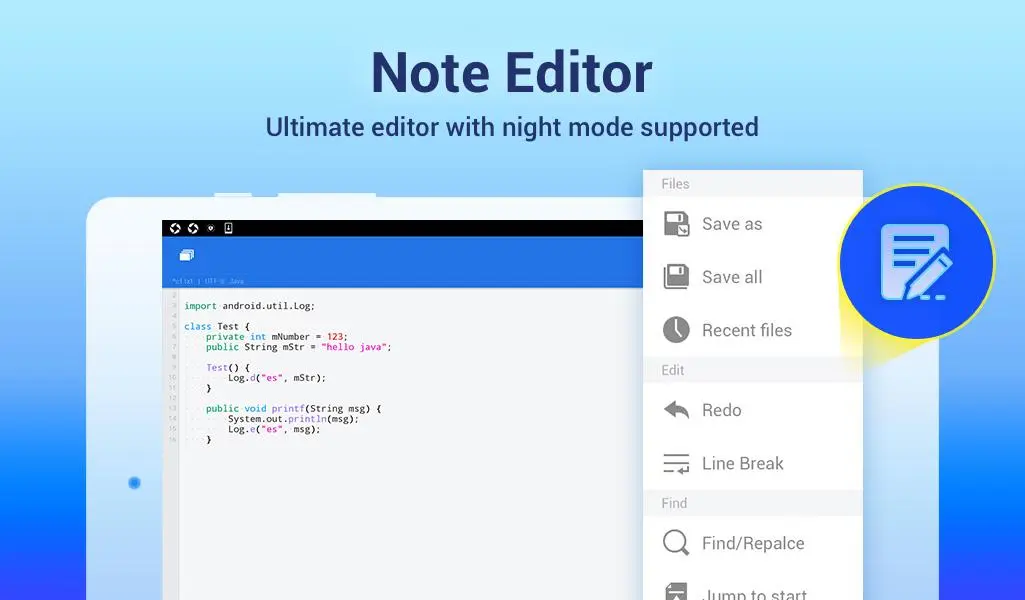Tap the rightmost device icon in status bar
Screen dimensions: 1025x600
[228, 228]
